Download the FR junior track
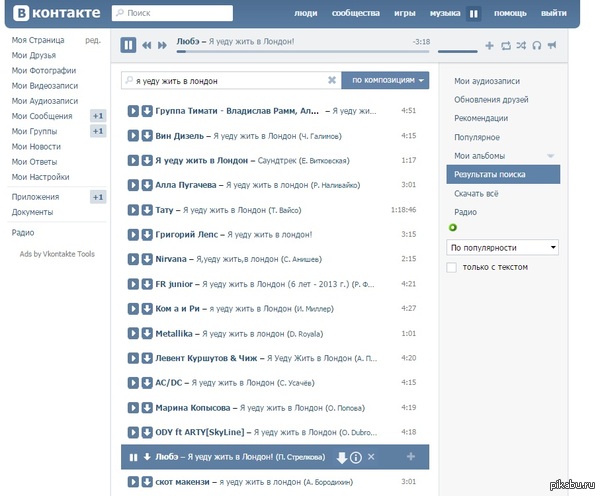 147,284
